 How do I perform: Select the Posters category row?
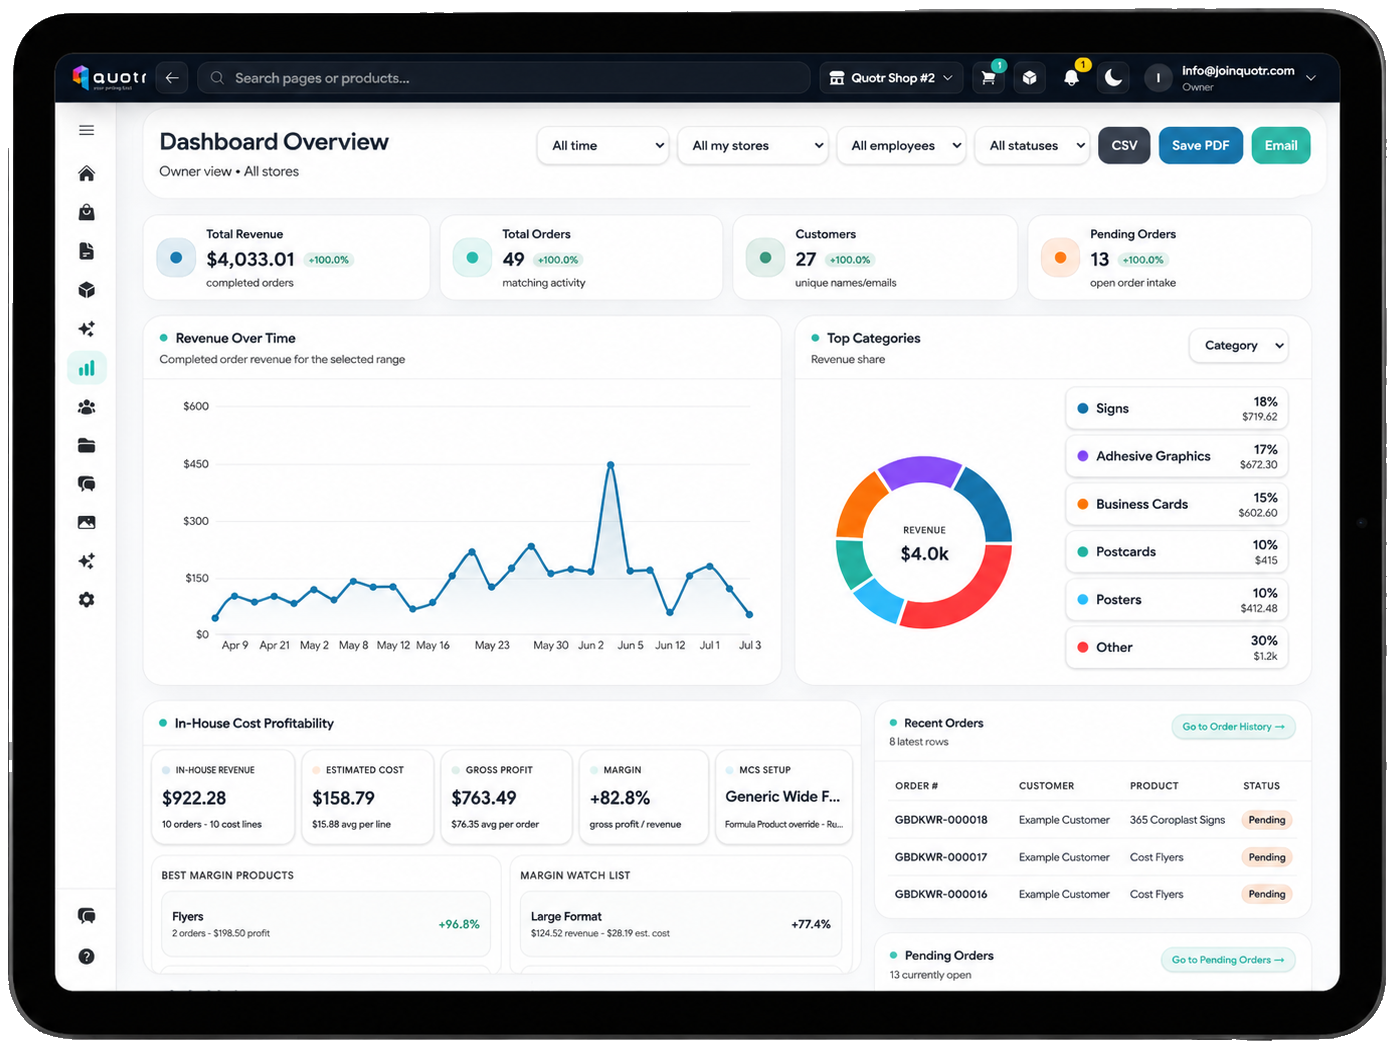point(1177,600)
